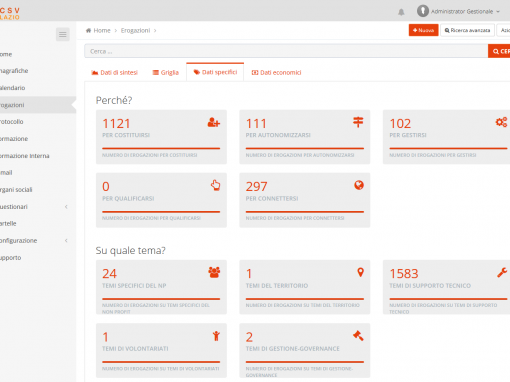This screenshot has height=382, width=510.
Task: Click the Nuova button
Action: pos(423,30)
